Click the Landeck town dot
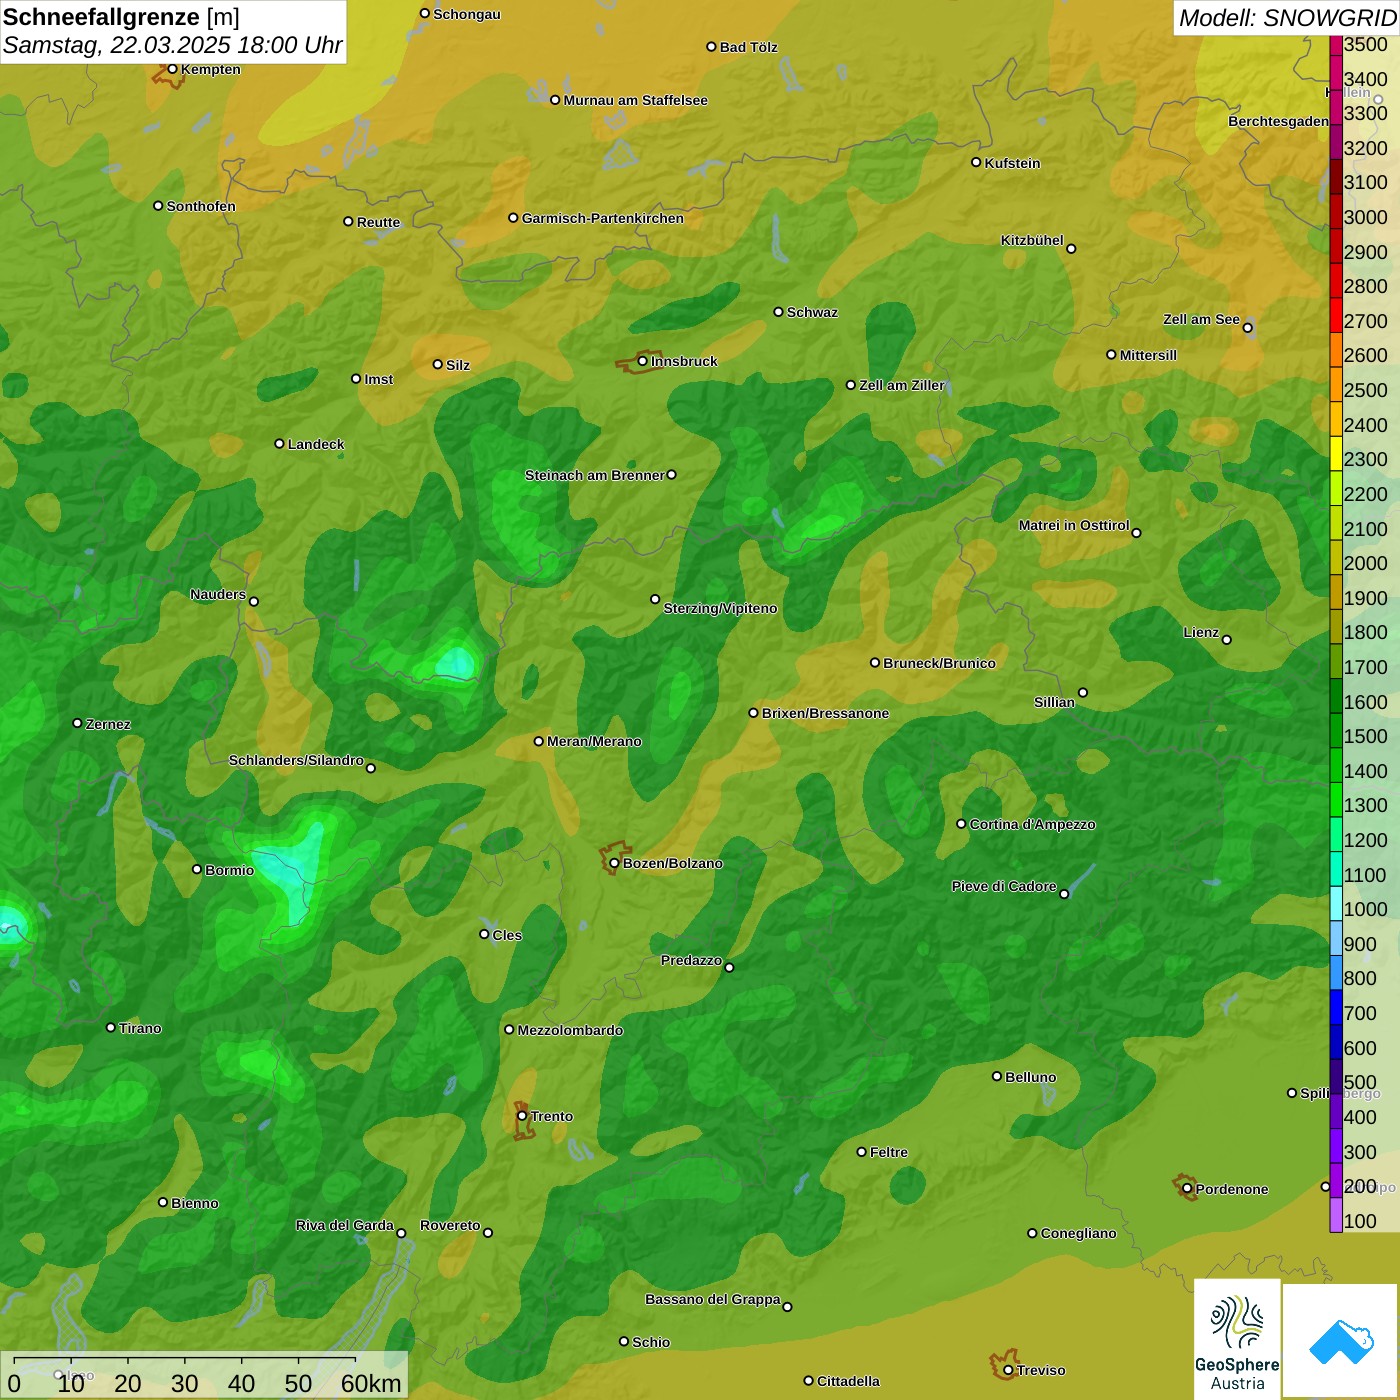The width and height of the screenshot is (1400, 1400). pos(279,443)
